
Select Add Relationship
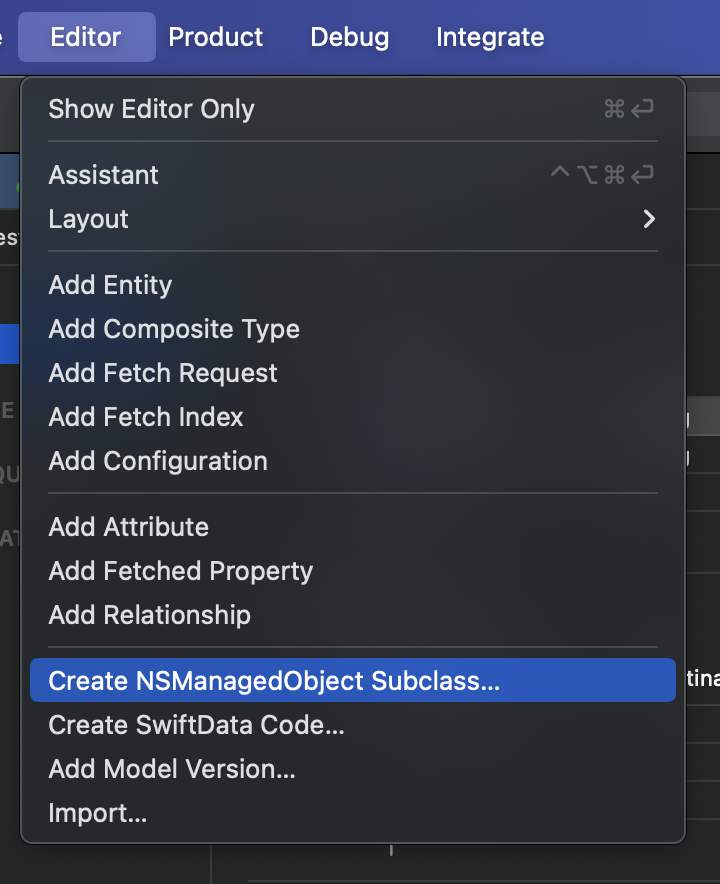click(353, 615)
